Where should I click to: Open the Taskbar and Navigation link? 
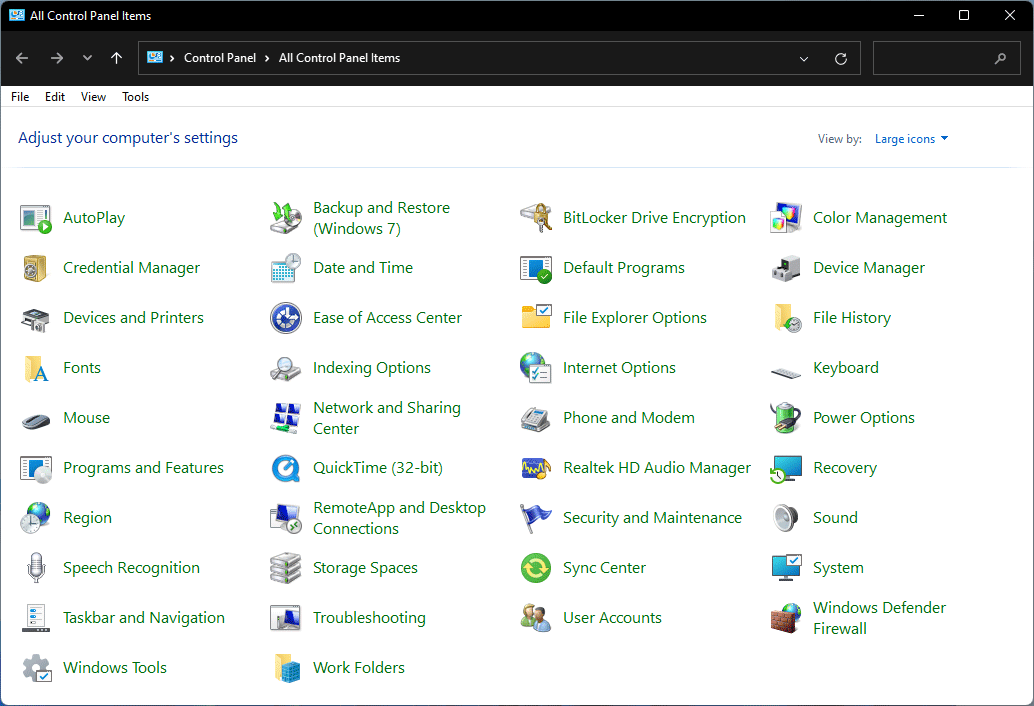(144, 618)
